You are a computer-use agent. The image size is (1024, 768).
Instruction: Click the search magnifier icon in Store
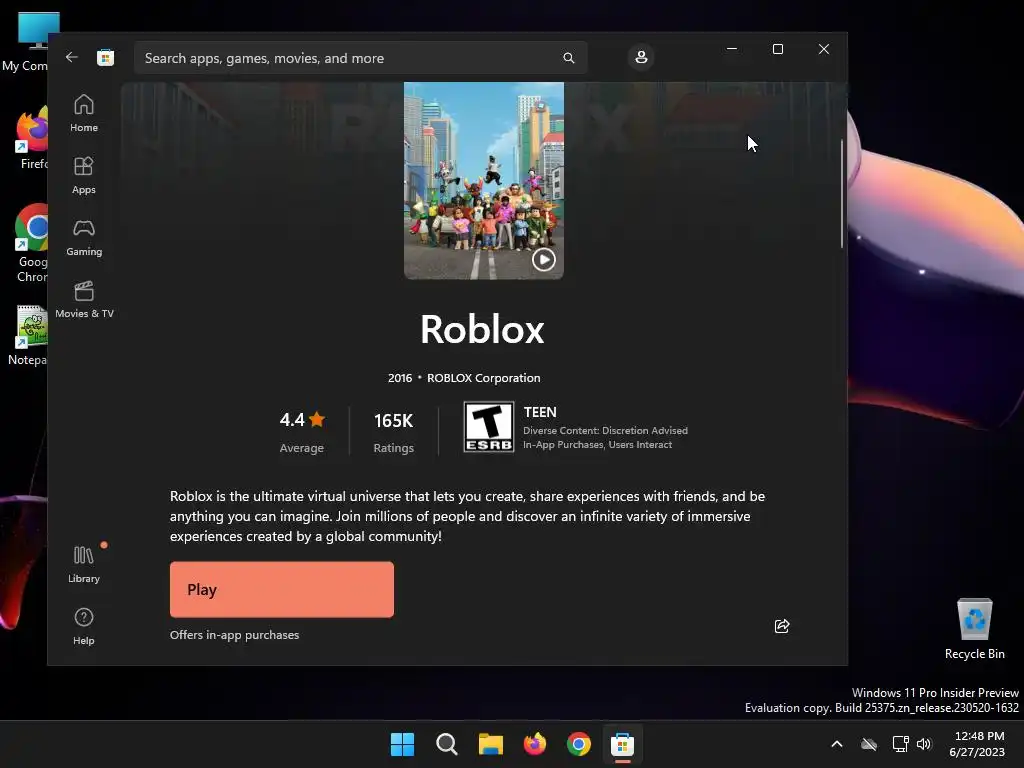(x=569, y=58)
